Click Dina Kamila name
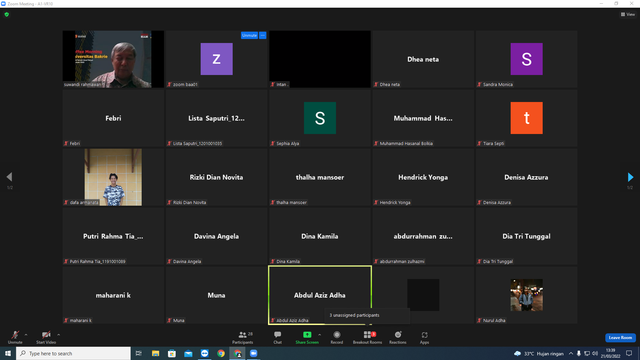This screenshot has height=360, width=640. point(320,236)
